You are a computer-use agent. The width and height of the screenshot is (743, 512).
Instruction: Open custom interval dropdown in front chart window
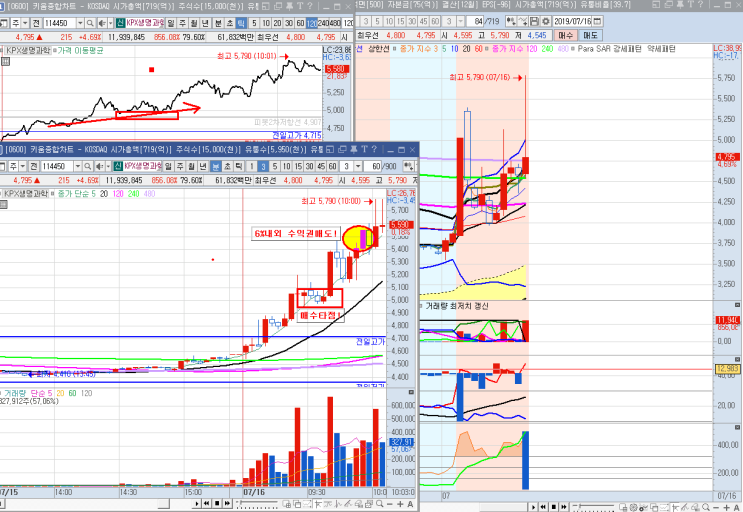[358, 166]
